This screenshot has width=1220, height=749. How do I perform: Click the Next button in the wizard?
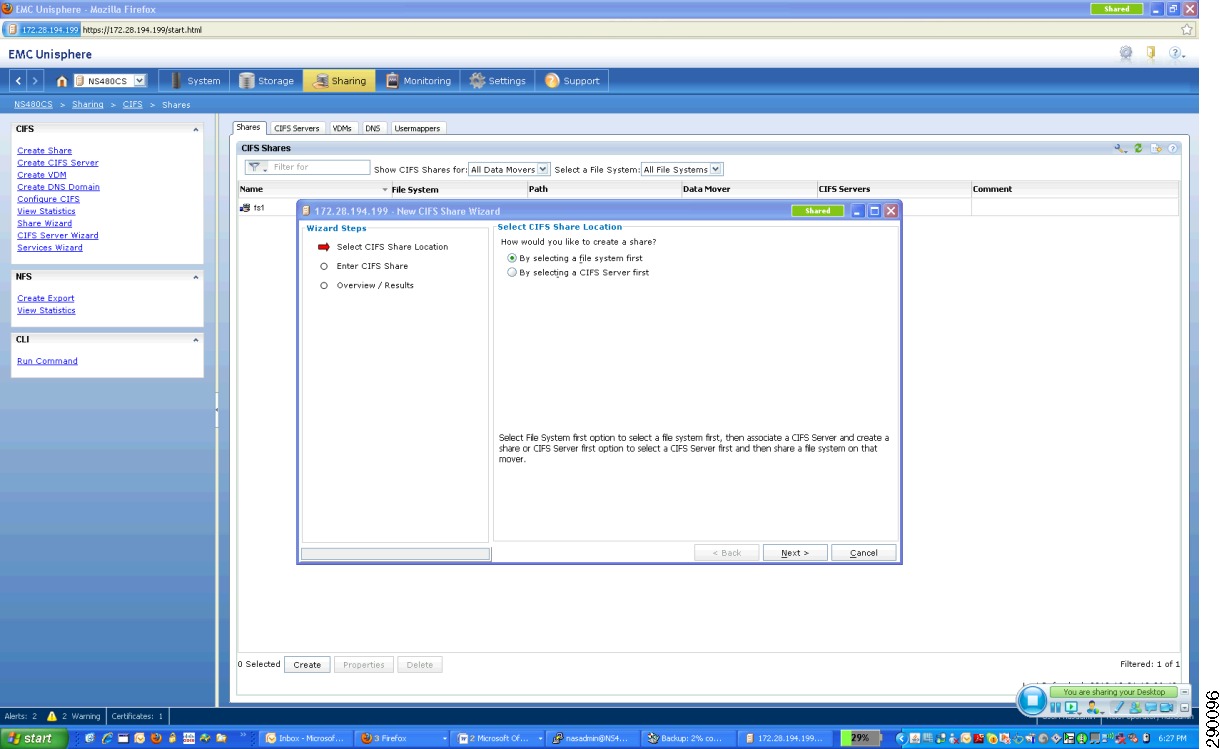795,553
